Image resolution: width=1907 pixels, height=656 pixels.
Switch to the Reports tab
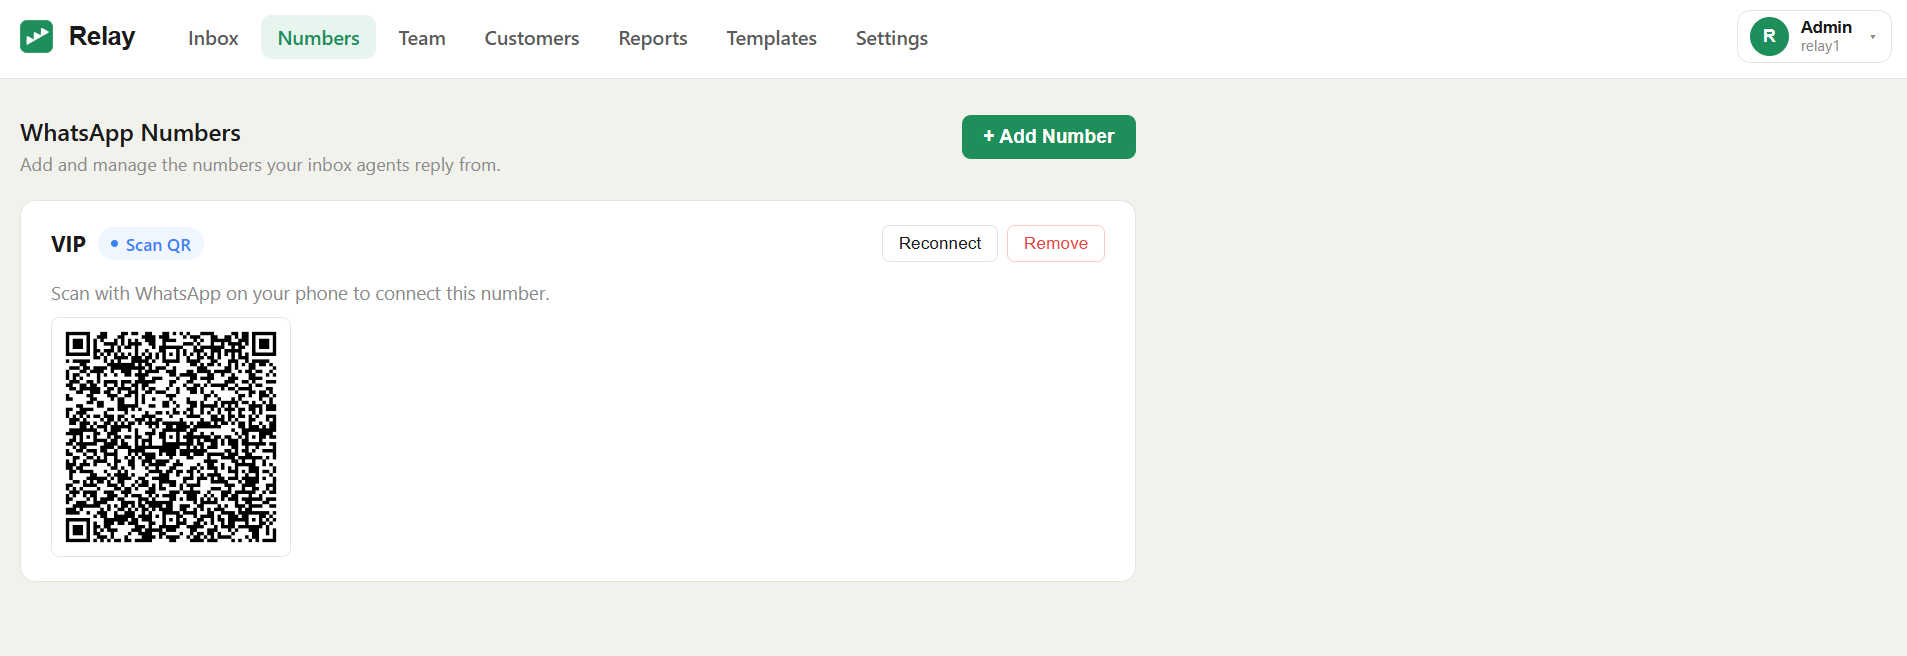click(653, 38)
